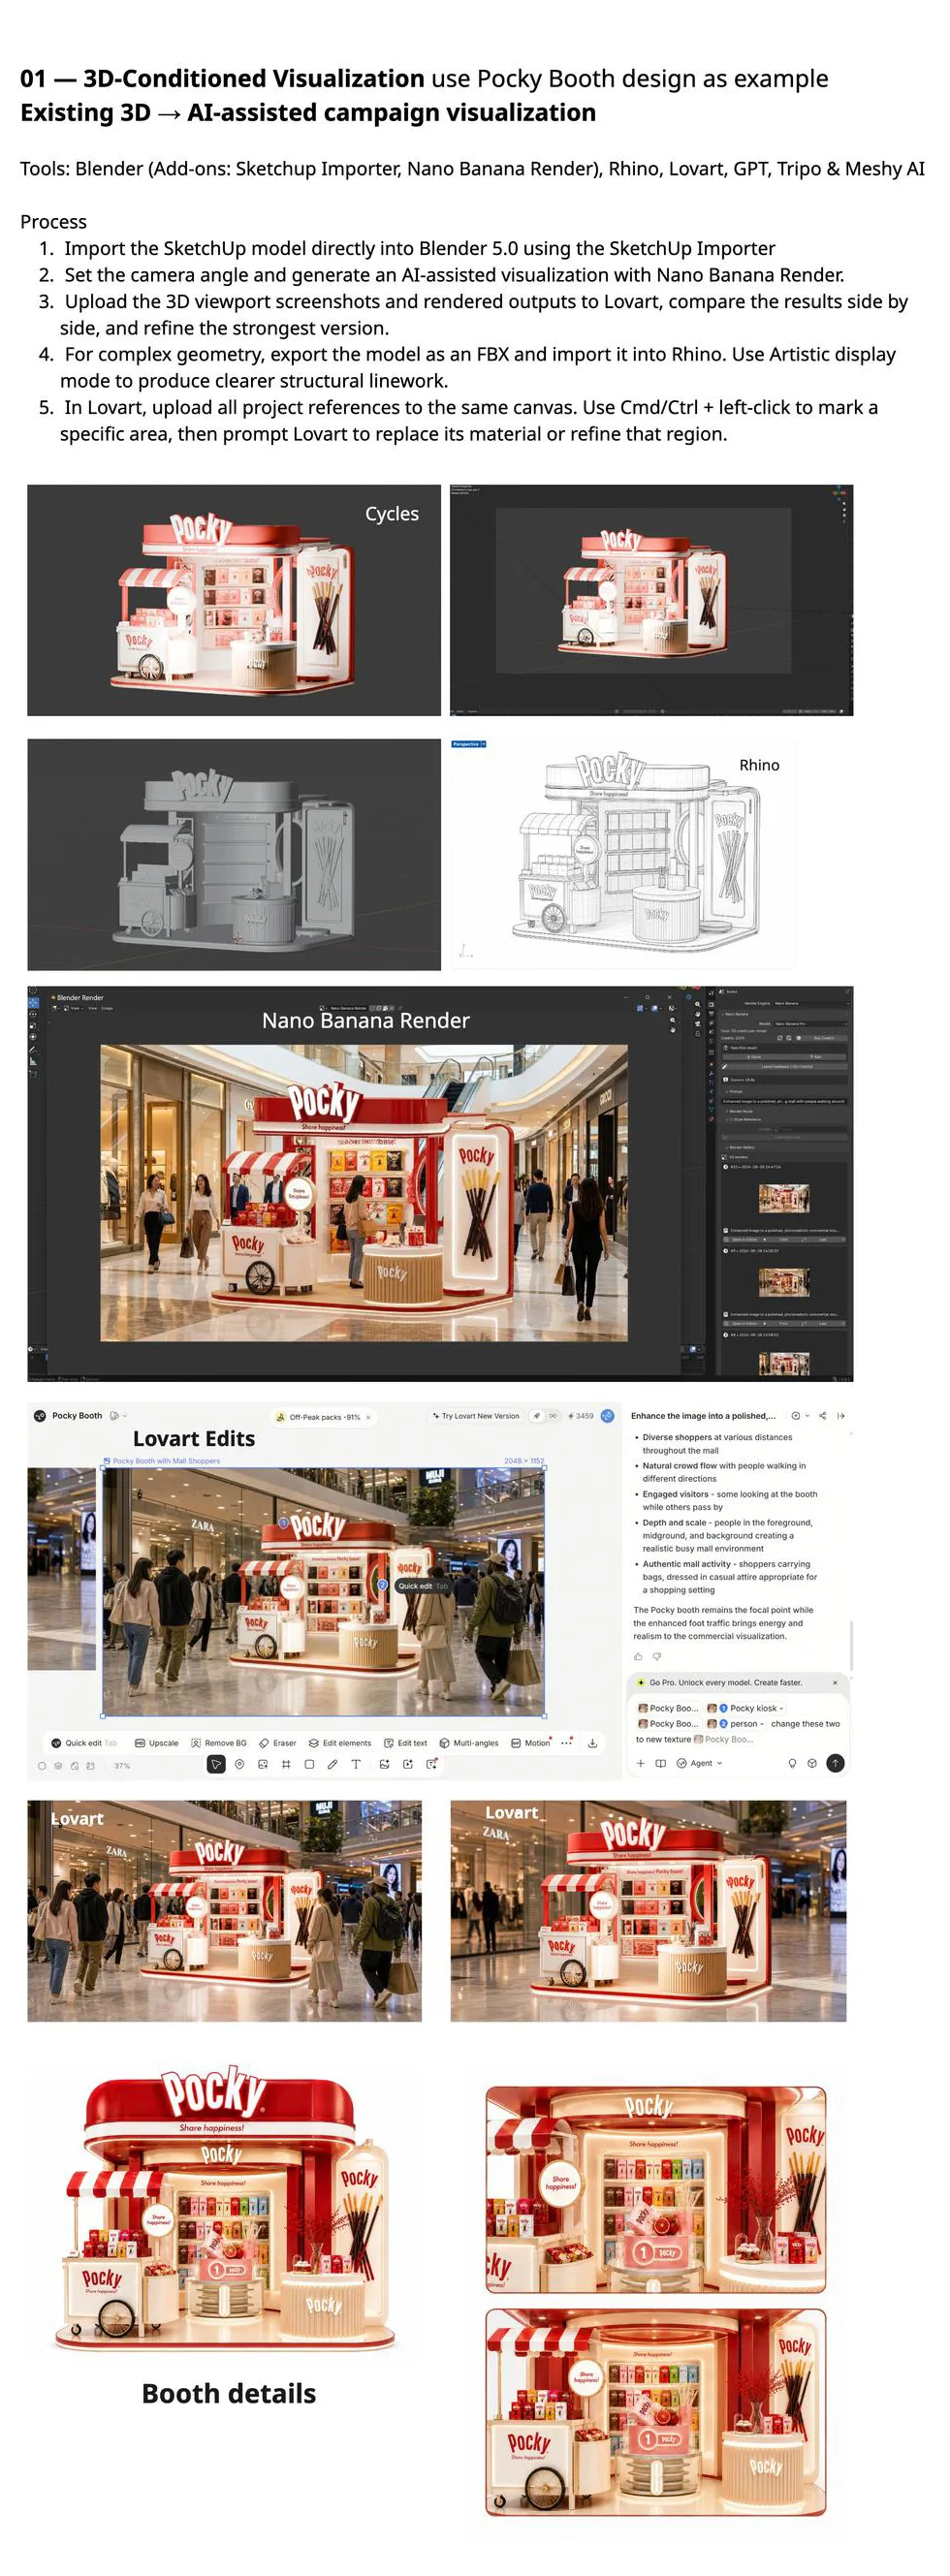950x2576 pixels.
Task: Click the Pocky kiosk reference chip
Action: [x=746, y=1708]
